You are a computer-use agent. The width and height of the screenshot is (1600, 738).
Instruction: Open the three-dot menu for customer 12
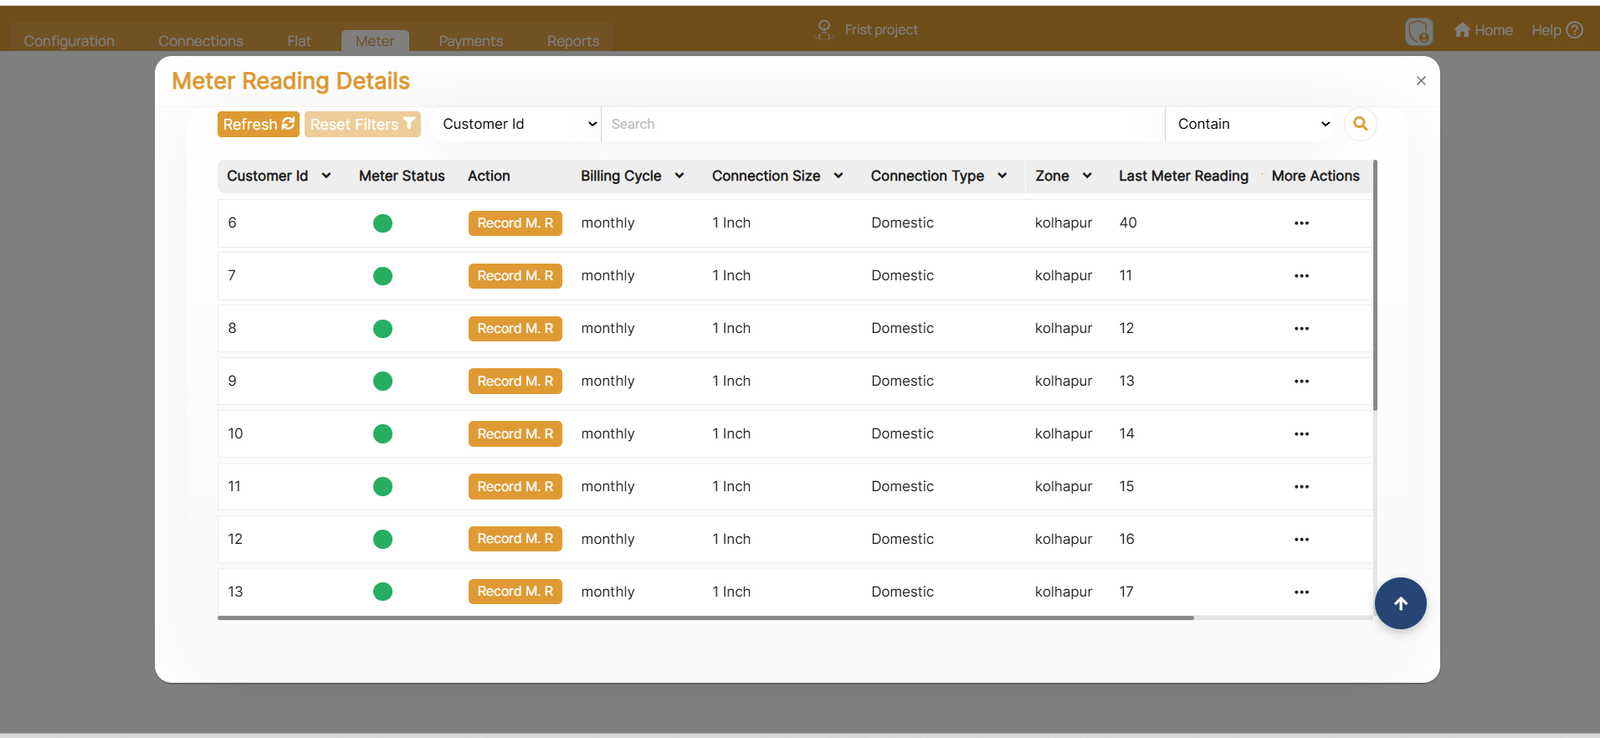tap(1301, 539)
